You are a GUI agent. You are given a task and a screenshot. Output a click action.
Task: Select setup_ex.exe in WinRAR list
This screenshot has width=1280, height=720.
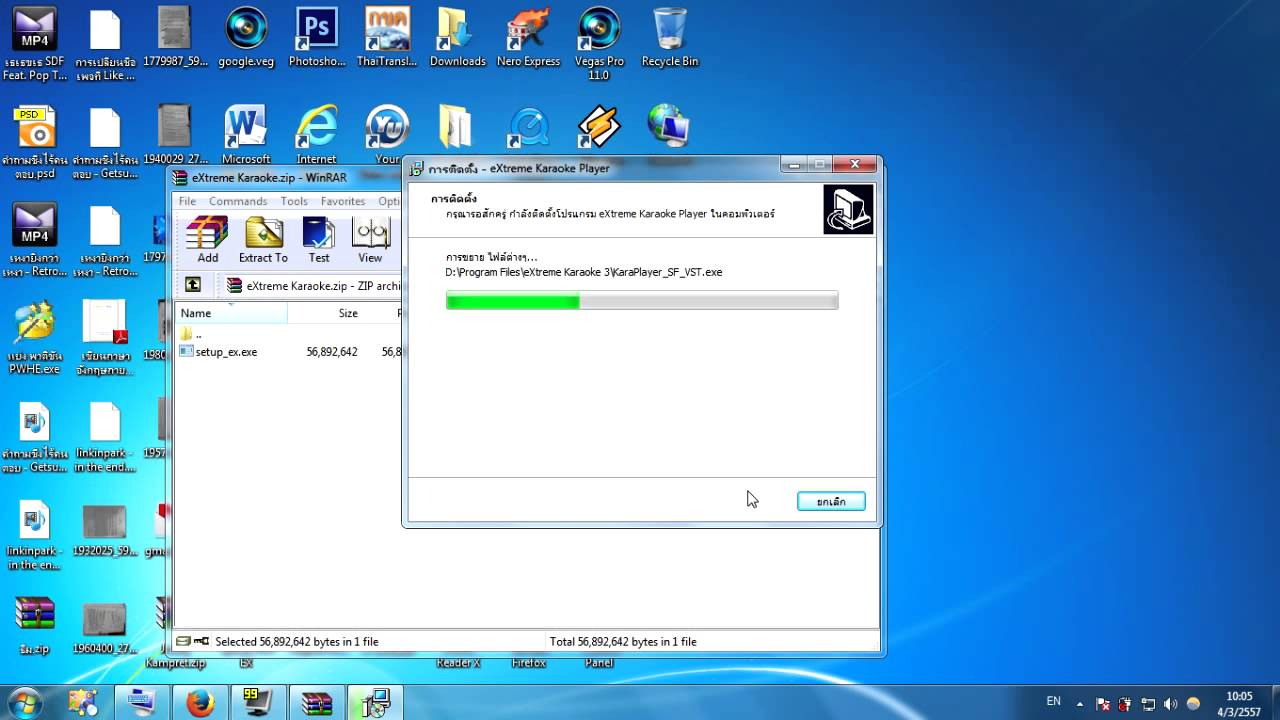(x=218, y=352)
